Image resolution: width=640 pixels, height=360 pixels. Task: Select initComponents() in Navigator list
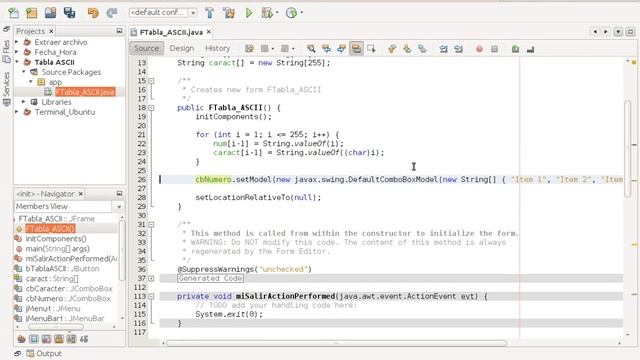point(56,239)
